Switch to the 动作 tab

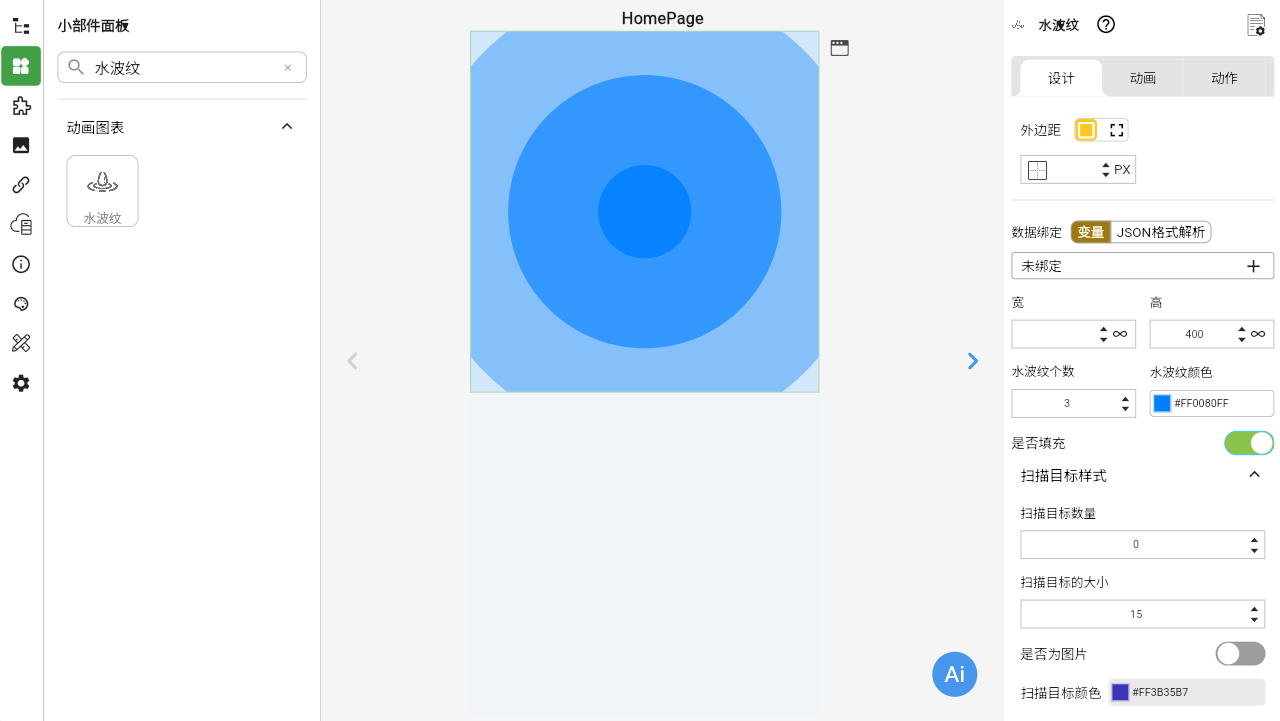point(1224,78)
